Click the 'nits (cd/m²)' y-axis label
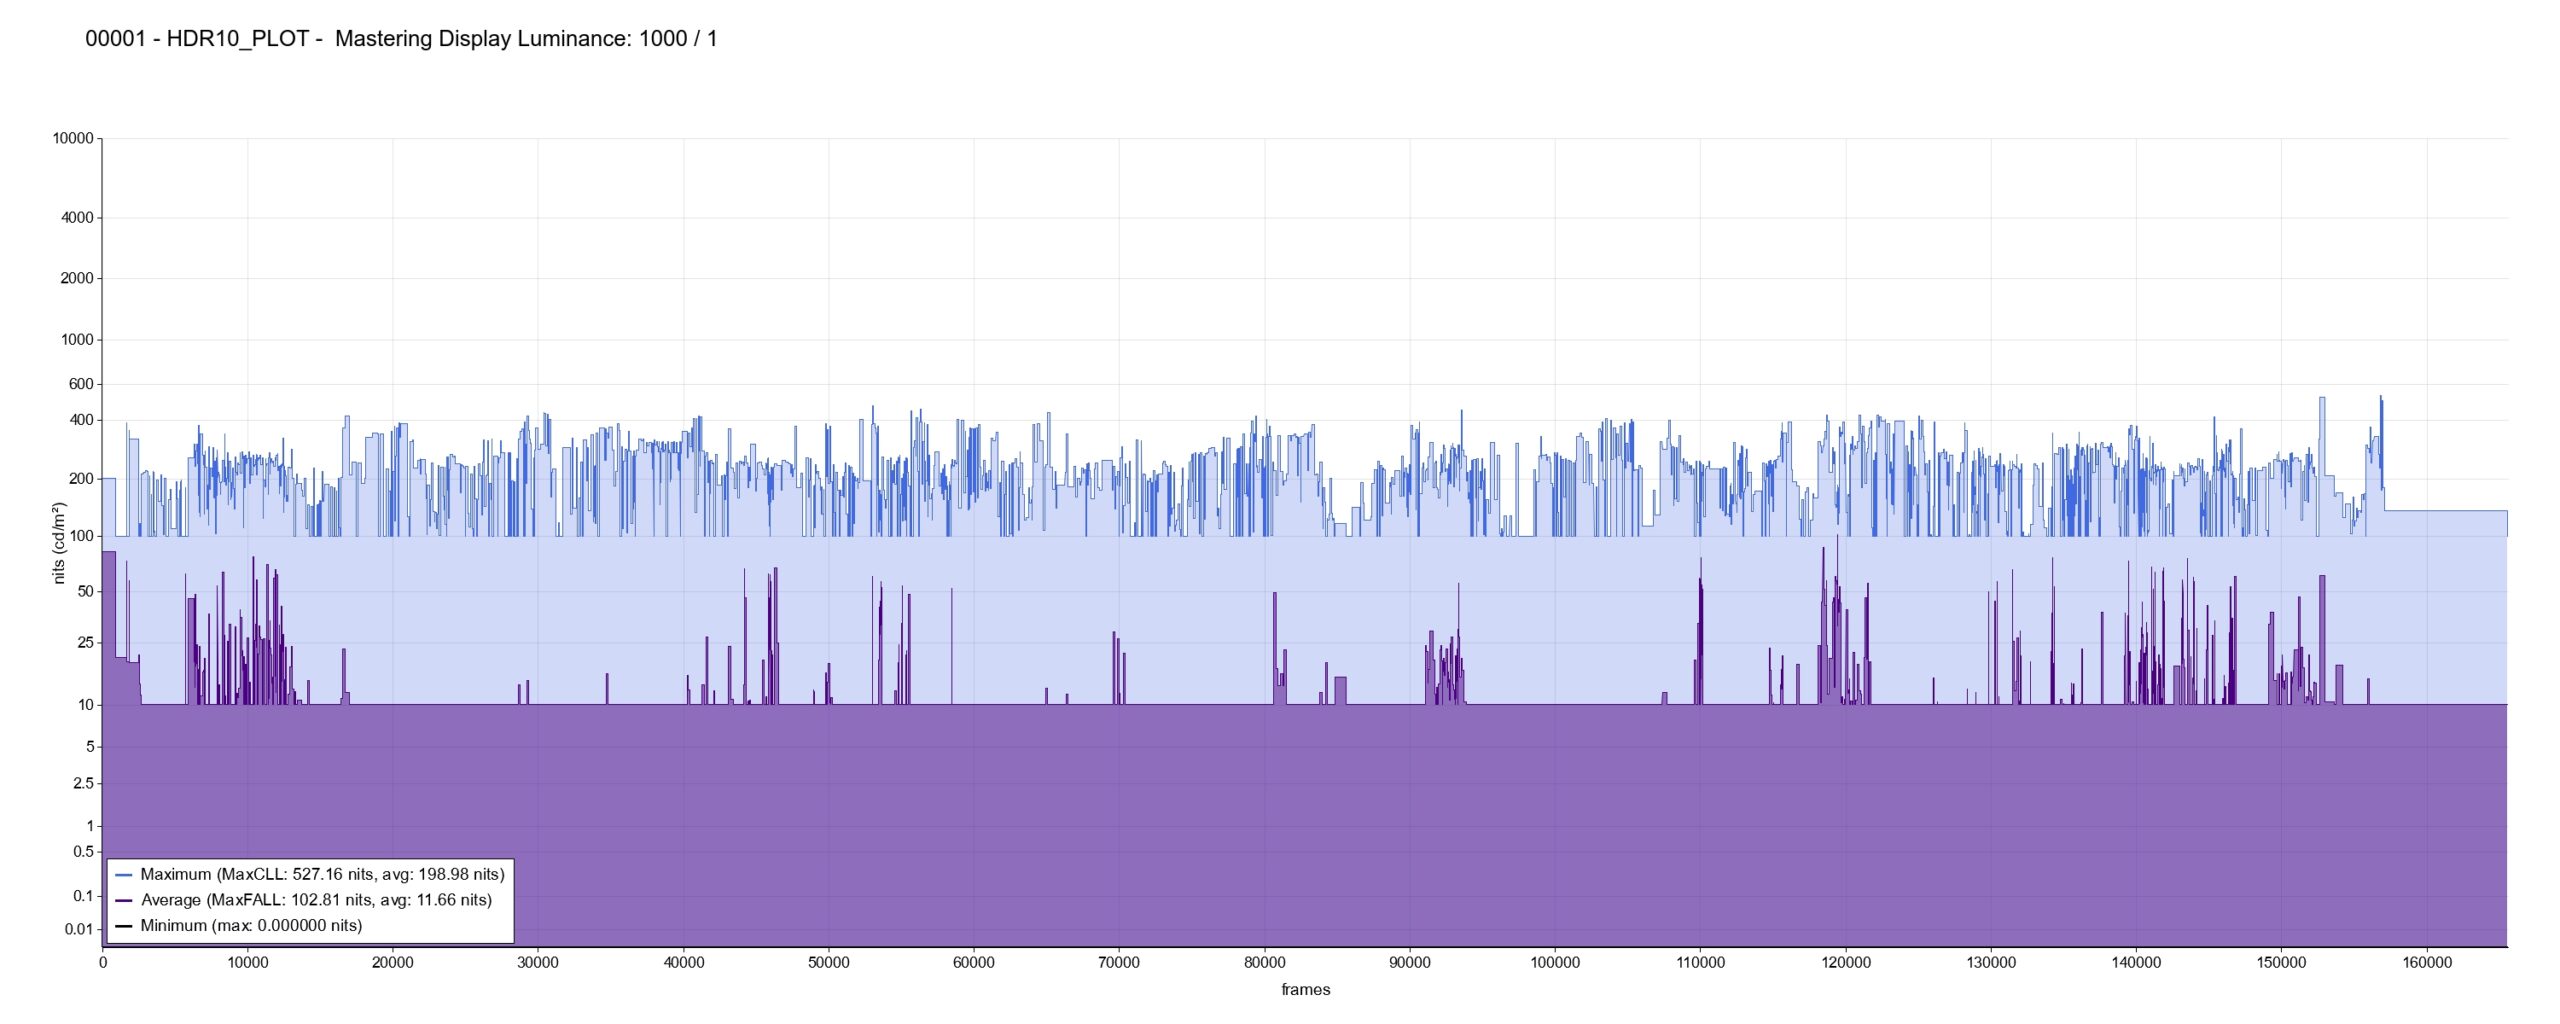The image size is (2560, 1024). click(59, 543)
